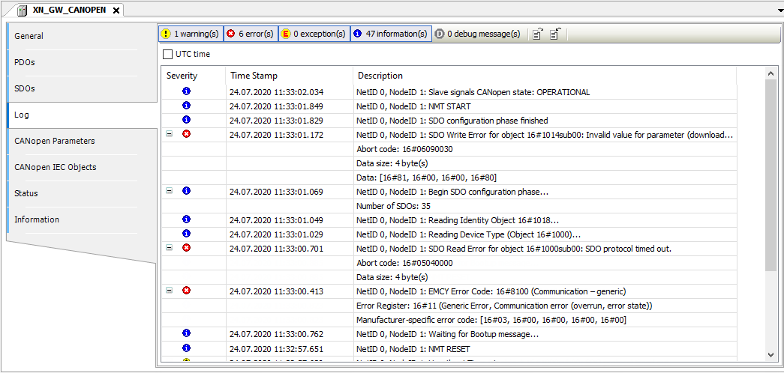Toggle the 47 information(s) filter
Image resolution: width=784 pixels, height=373 pixels.
pyautogui.click(x=390, y=34)
